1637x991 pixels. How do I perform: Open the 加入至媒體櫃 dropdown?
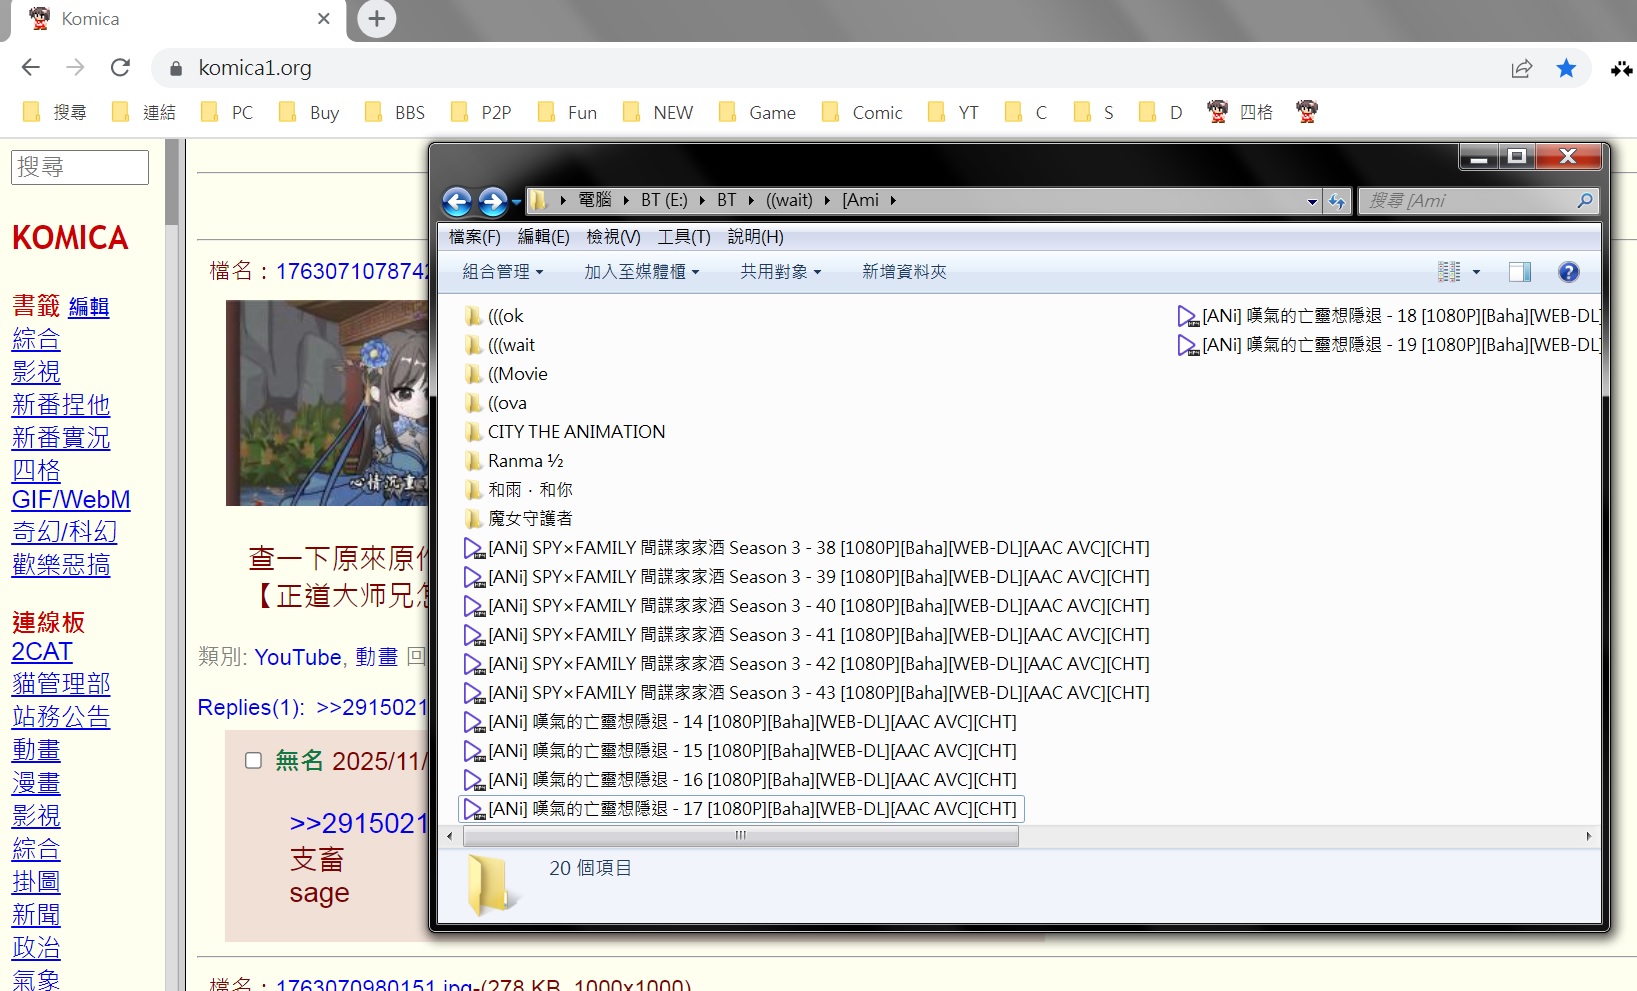(x=641, y=272)
